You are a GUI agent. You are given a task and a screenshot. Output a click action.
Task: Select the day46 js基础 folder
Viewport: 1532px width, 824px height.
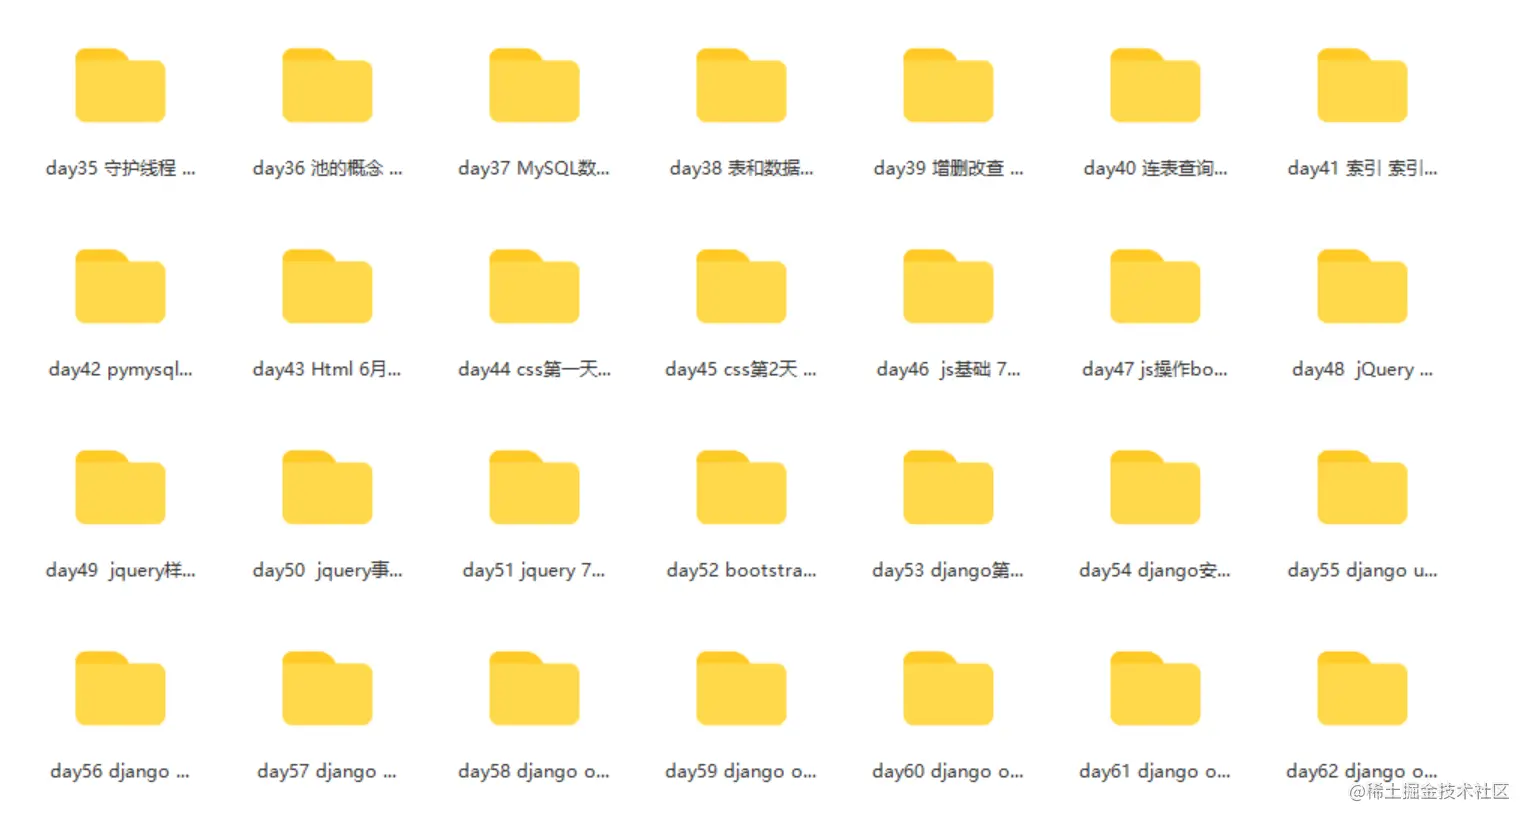click(x=948, y=287)
